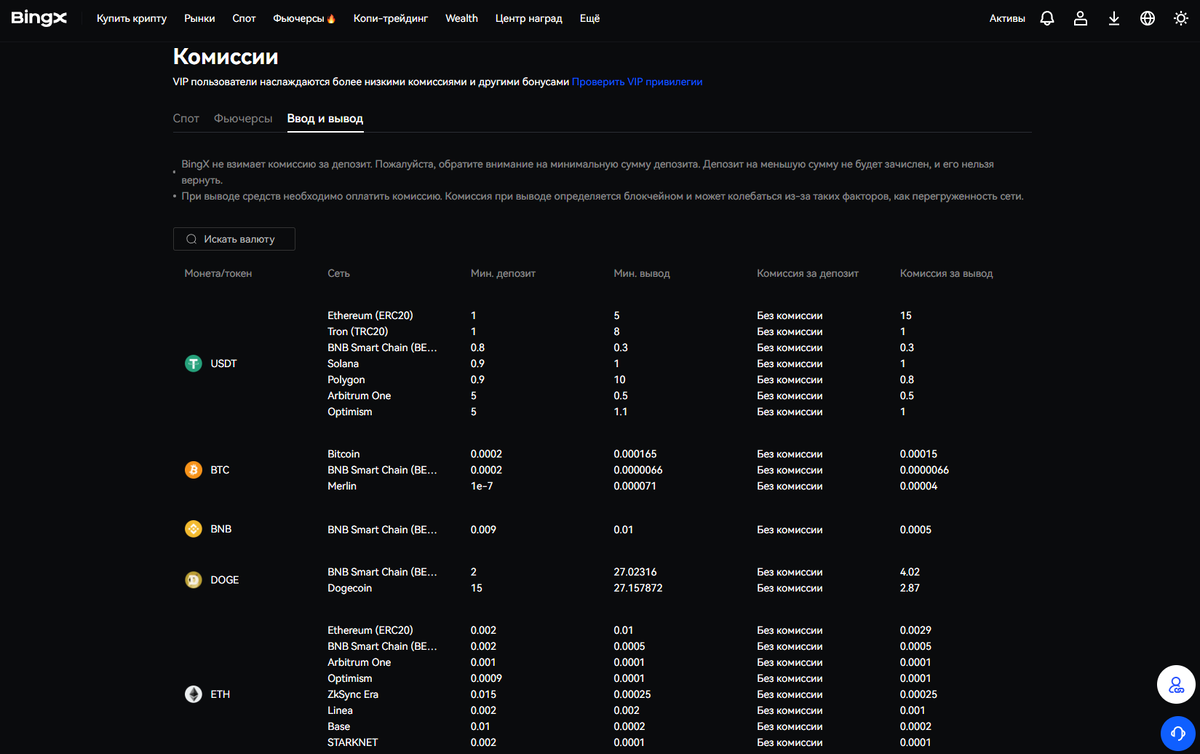This screenshot has width=1200, height=754.
Task: Click withdrawal fee value 0.0029
Action: (x=916, y=630)
